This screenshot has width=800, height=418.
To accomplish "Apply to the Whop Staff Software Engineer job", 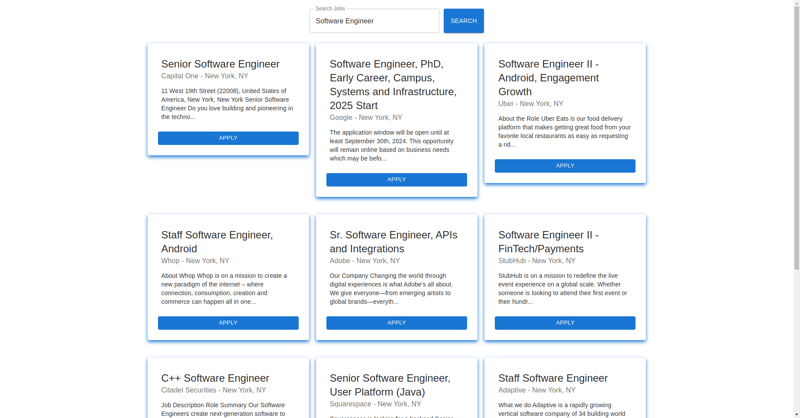I will click(x=228, y=323).
